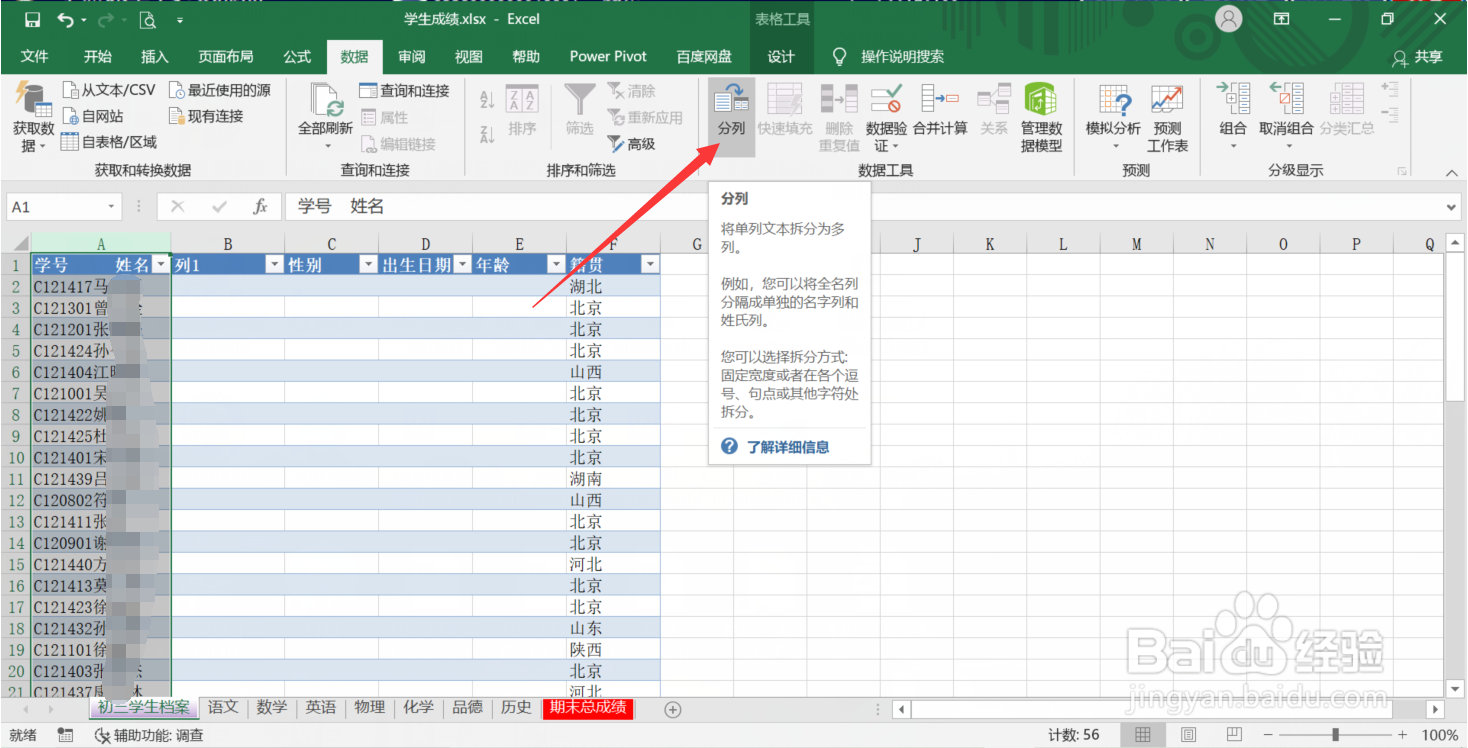Expand the formula bar
Viewport: 1468px width, 748px height.
tap(1452, 207)
